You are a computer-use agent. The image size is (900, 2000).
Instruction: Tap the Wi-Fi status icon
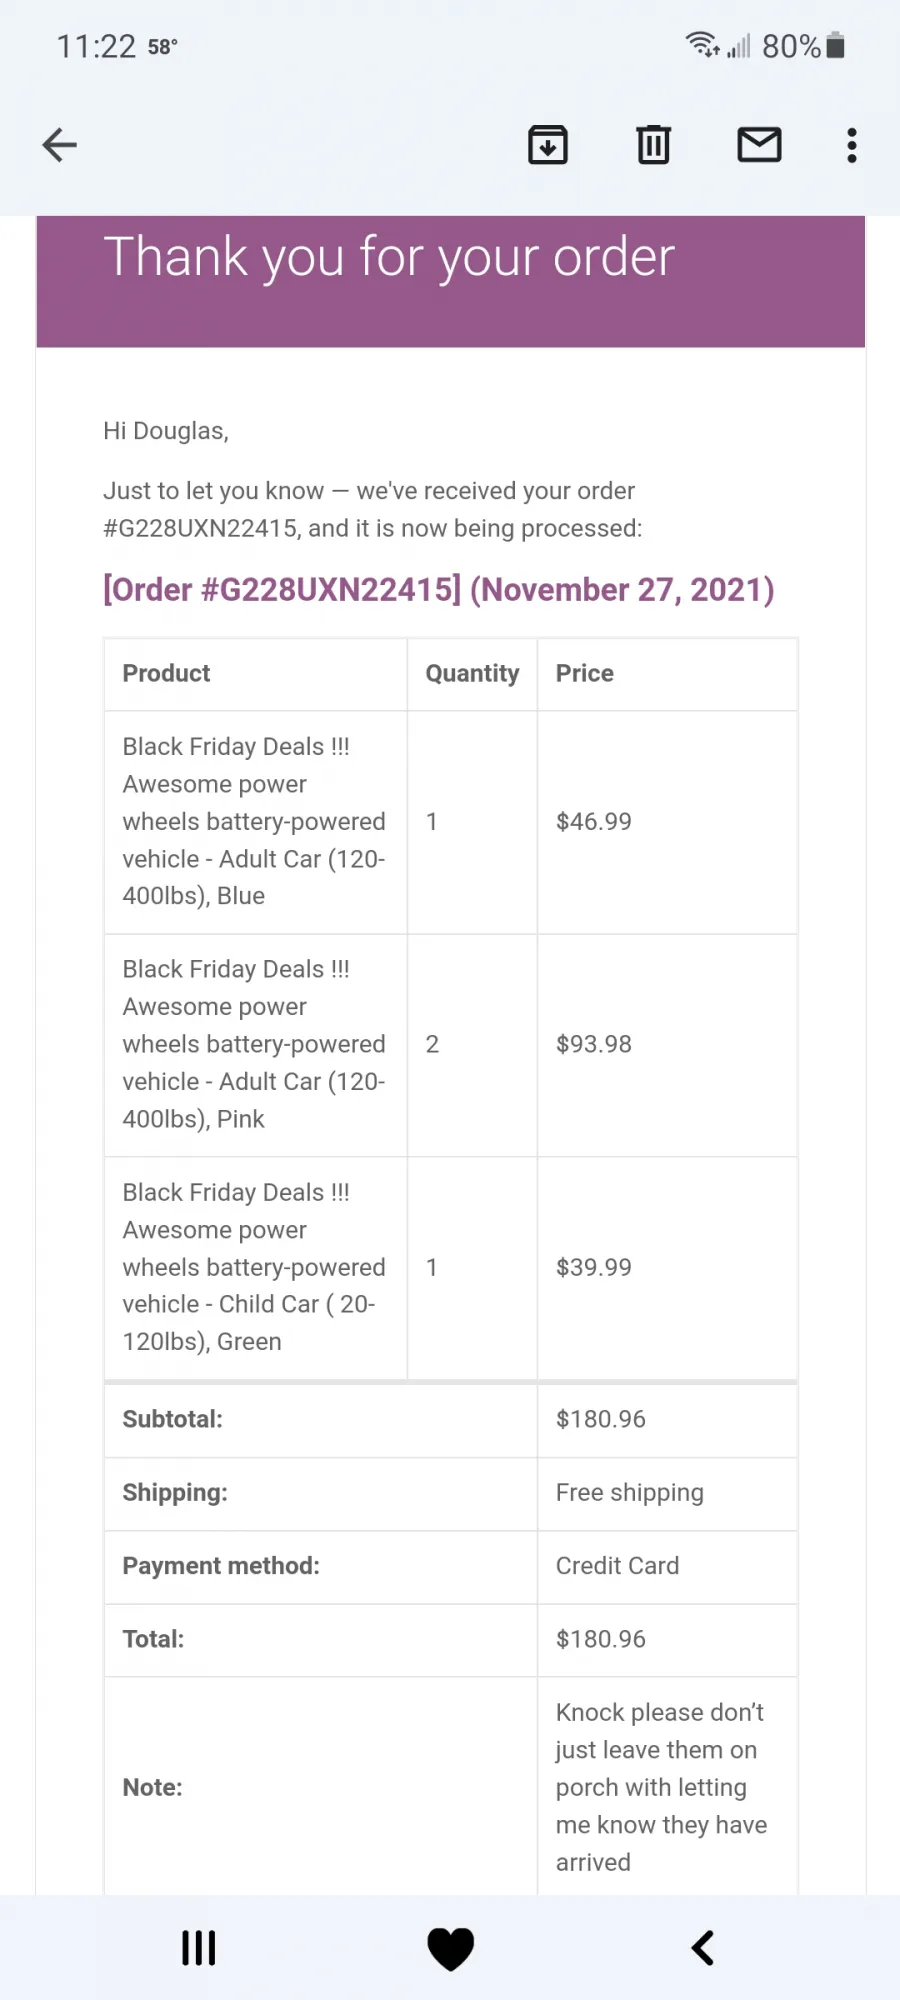(702, 45)
